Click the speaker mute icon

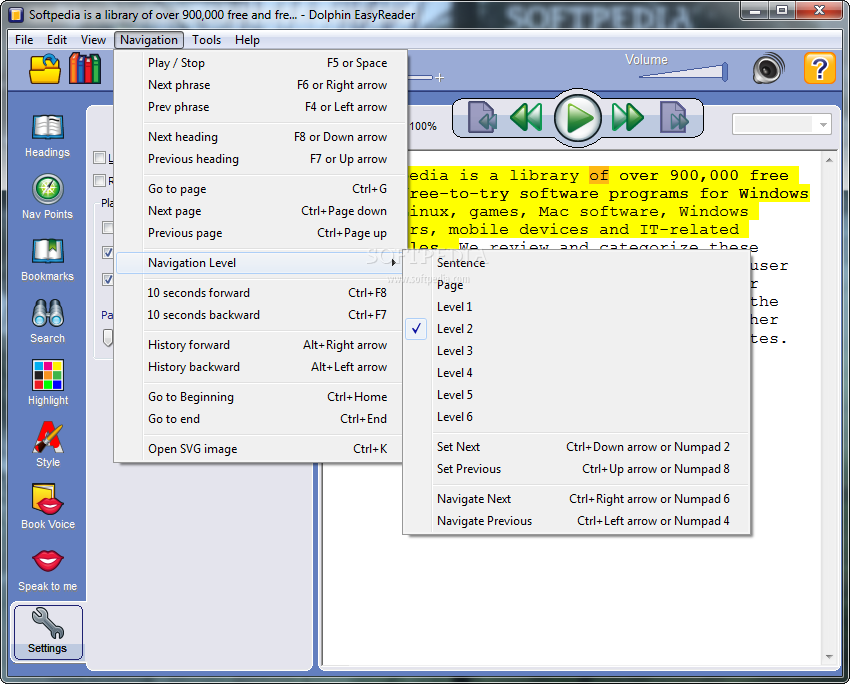(x=768, y=69)
